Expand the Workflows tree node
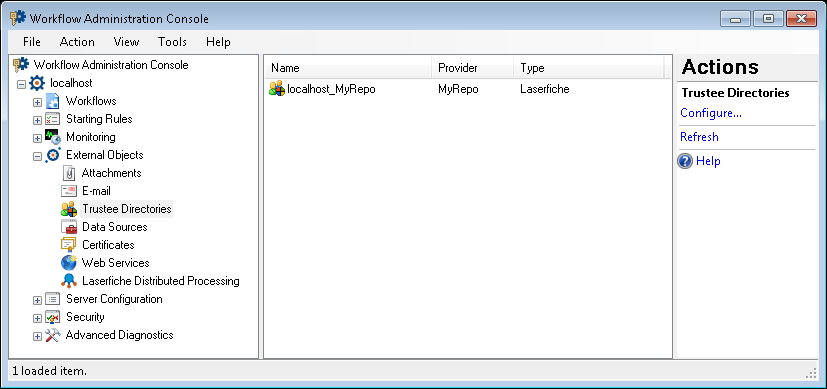Viewport: 827px width, 389px height. pos(37,102)
